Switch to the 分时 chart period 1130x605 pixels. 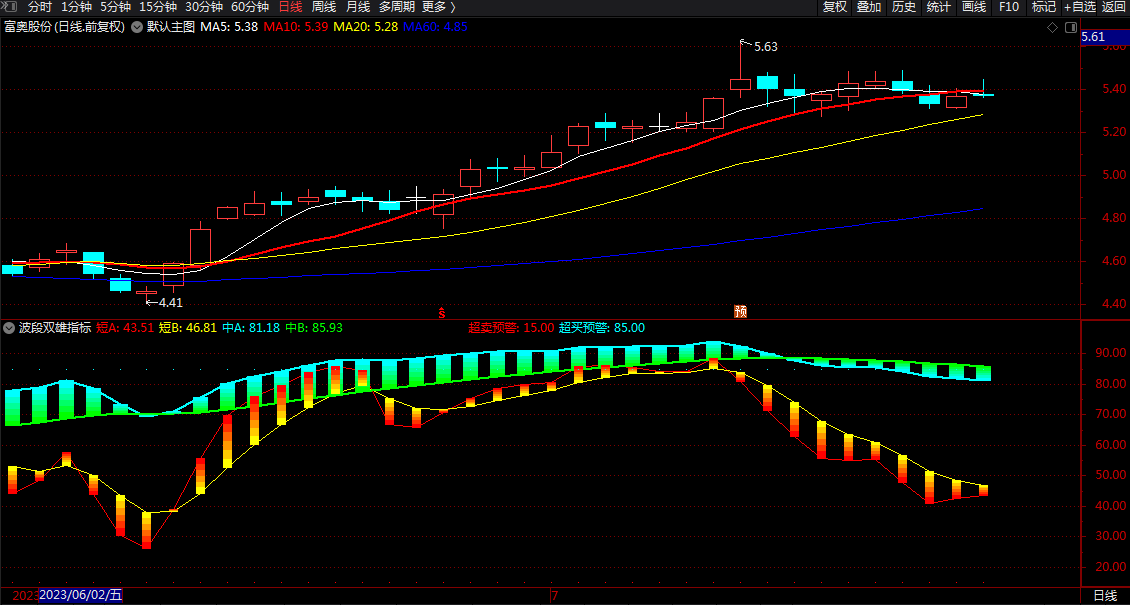pos(40,7)
